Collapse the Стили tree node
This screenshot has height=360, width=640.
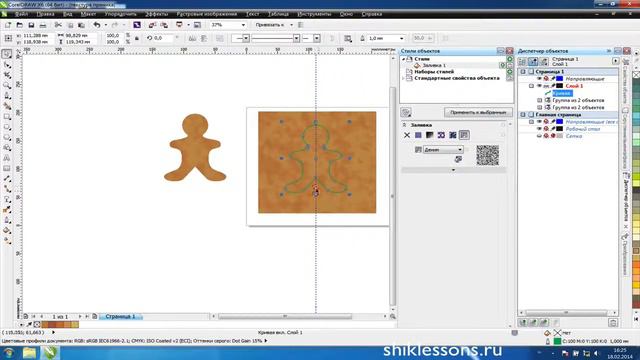tap(403, 59)
